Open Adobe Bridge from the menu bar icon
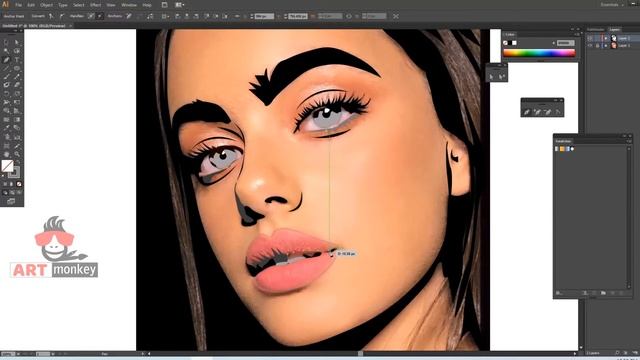The width and height of the screenshot is (640, 360). click(164, 5)
